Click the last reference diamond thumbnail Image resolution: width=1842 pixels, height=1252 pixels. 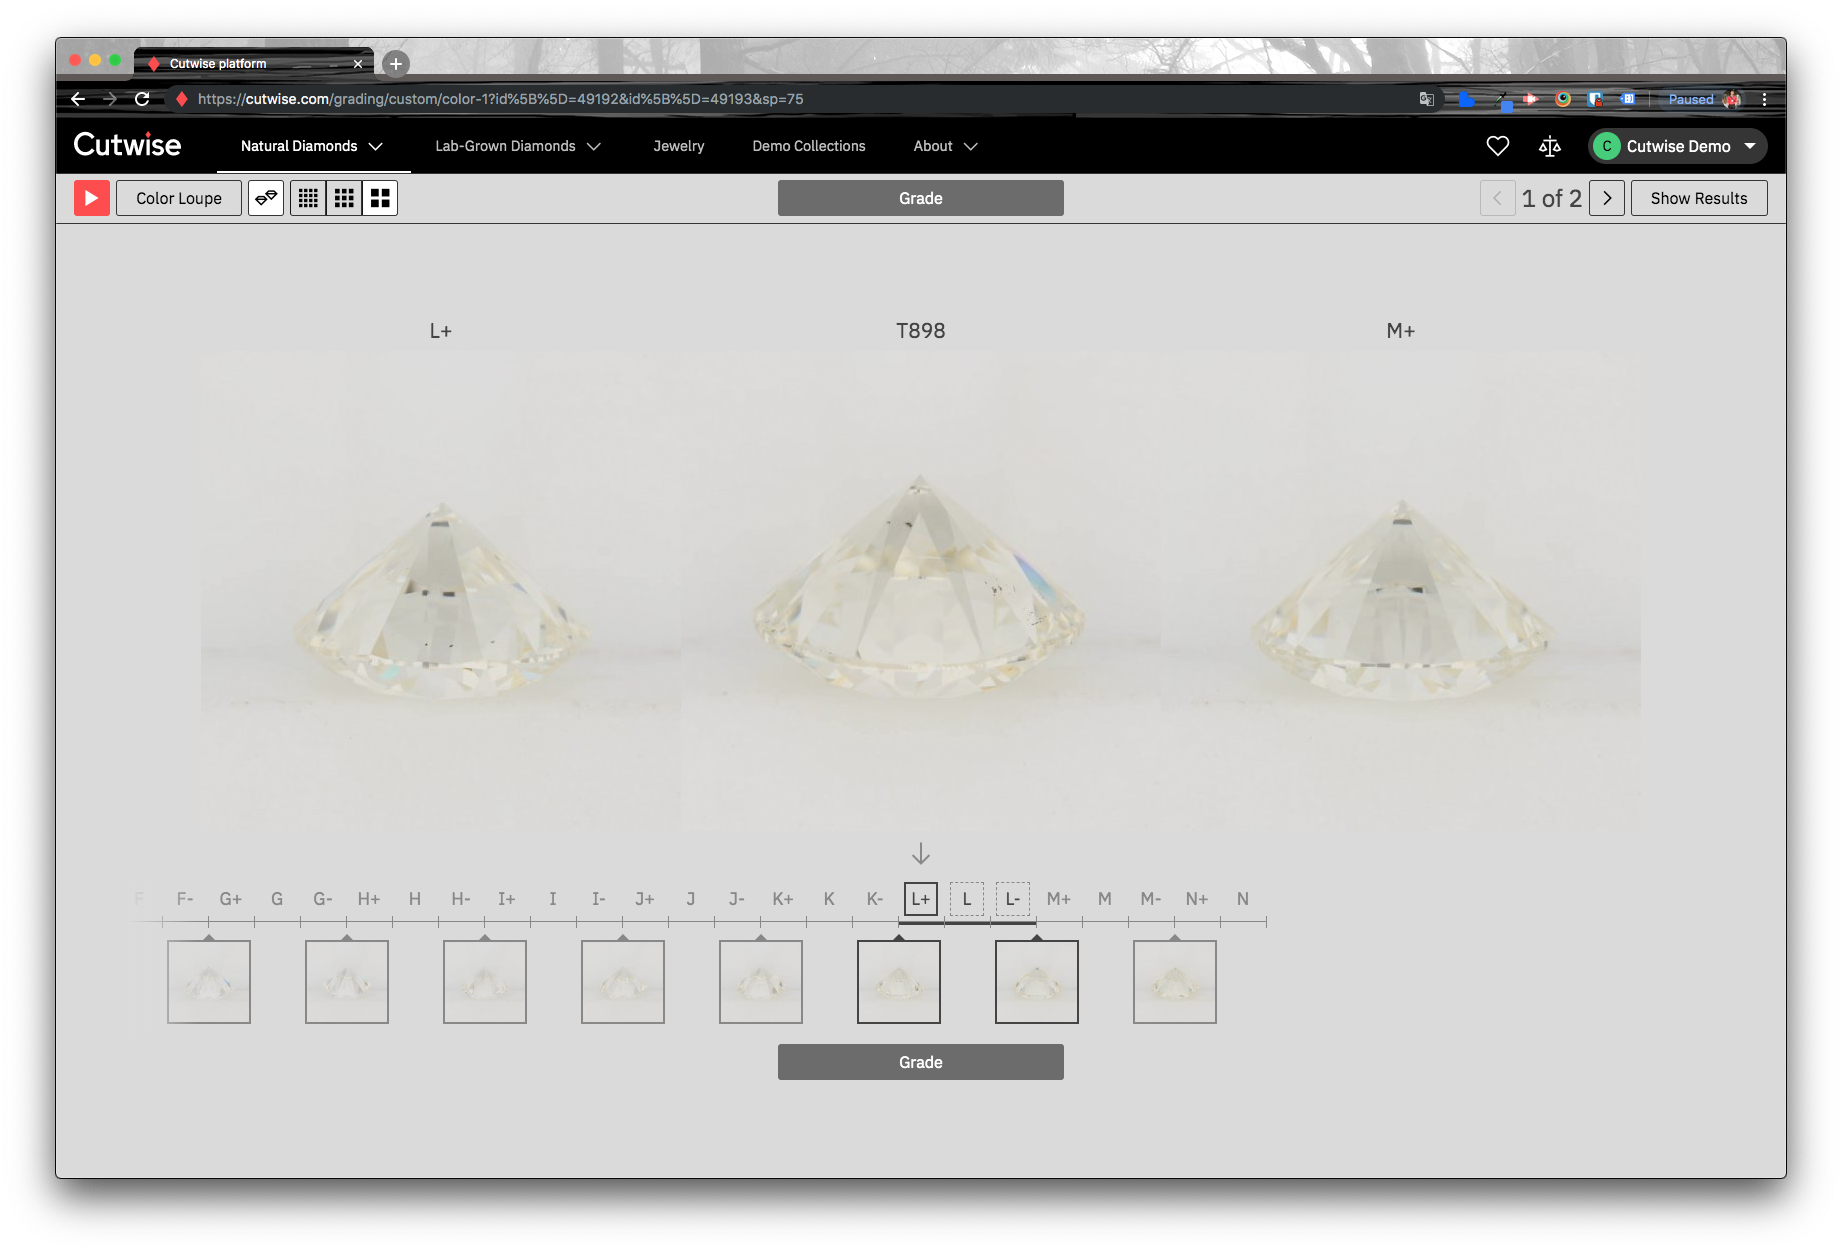tap(1175, 982)
